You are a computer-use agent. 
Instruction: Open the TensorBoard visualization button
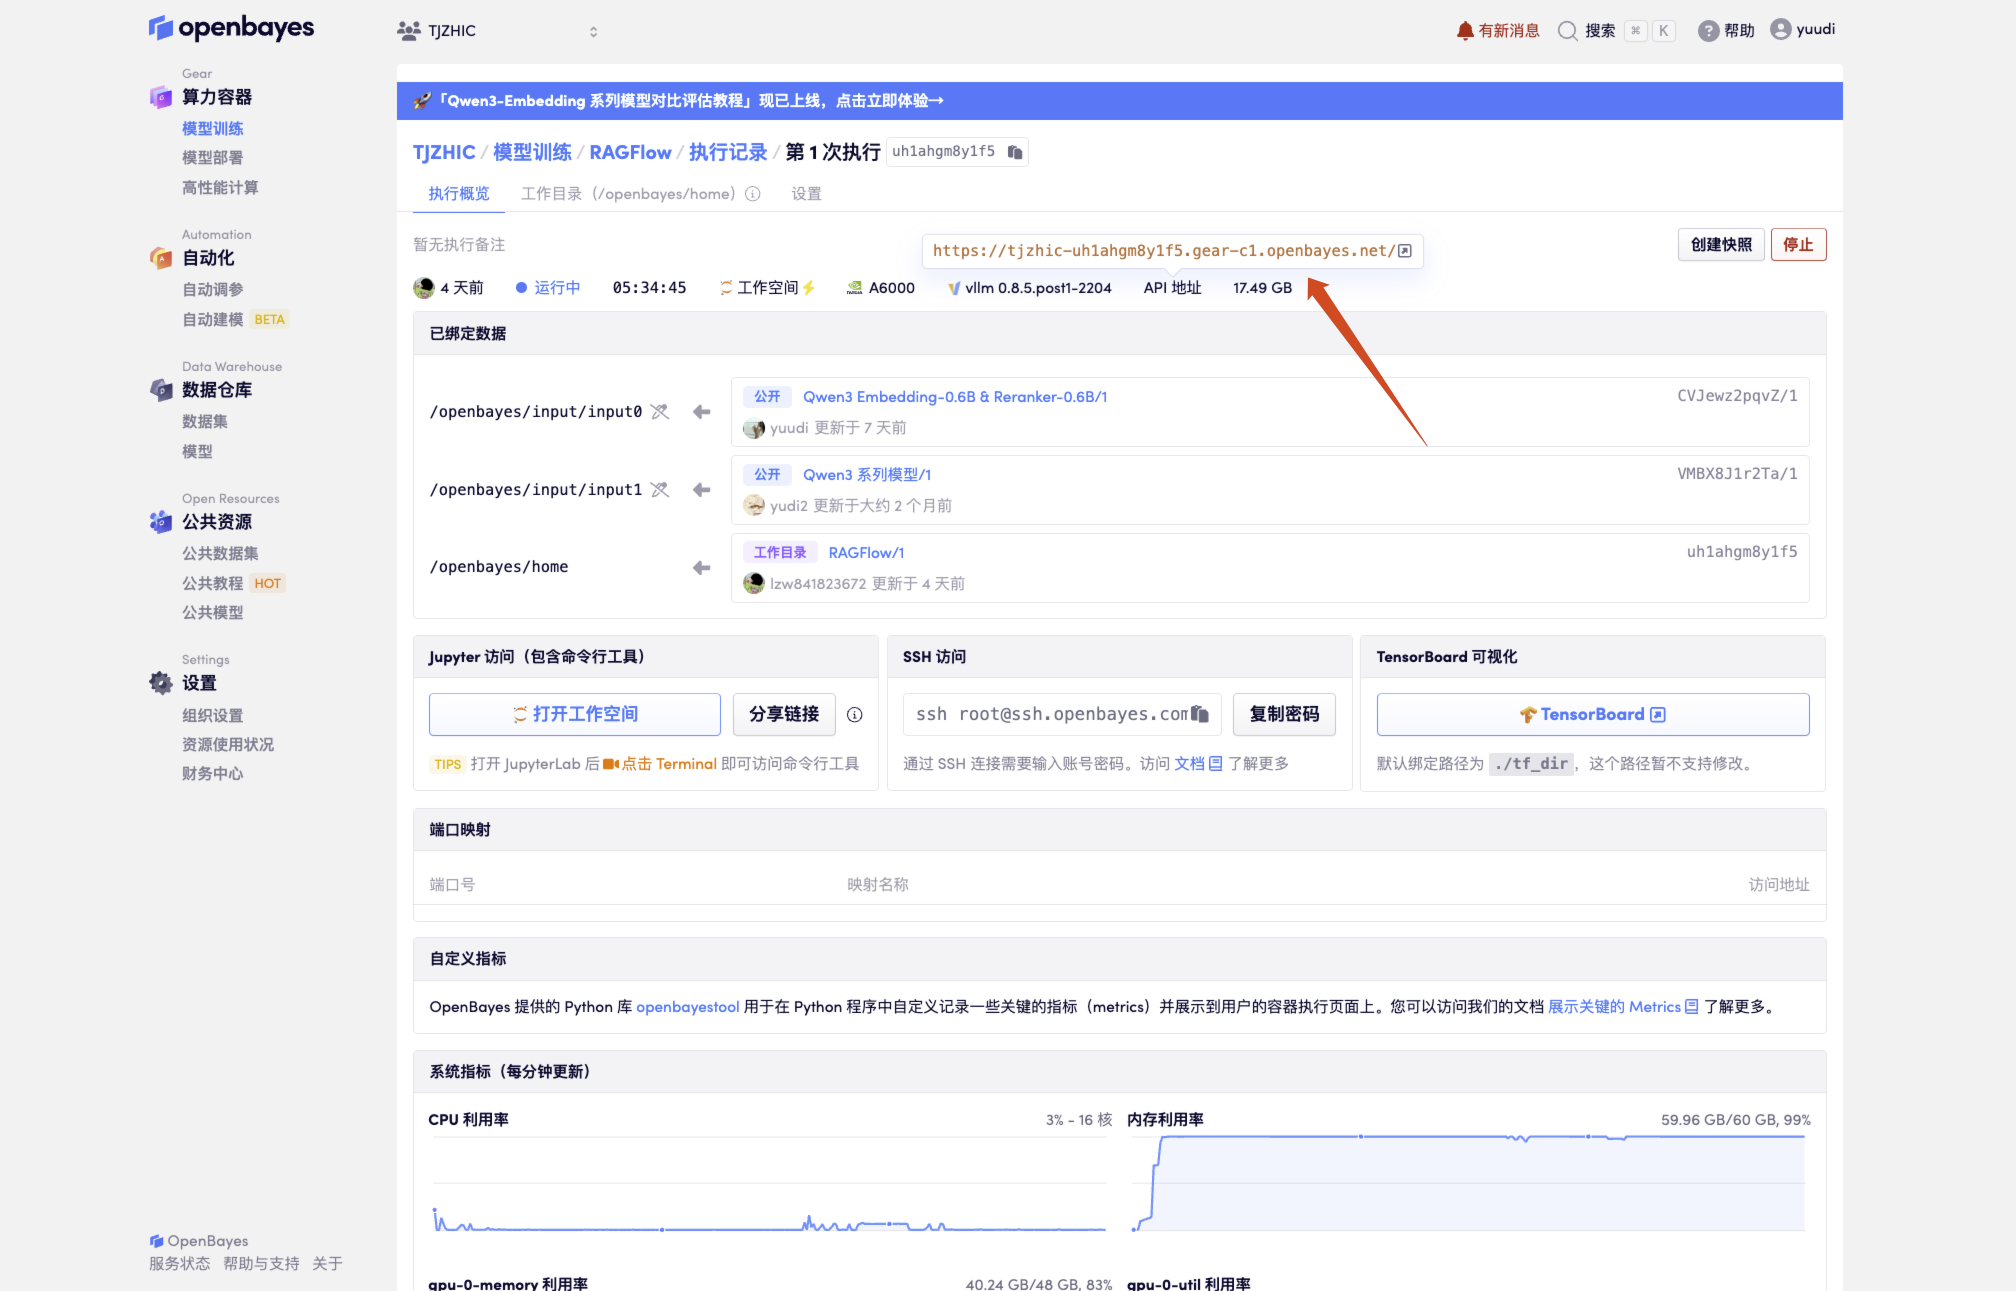pos(1592,714)
